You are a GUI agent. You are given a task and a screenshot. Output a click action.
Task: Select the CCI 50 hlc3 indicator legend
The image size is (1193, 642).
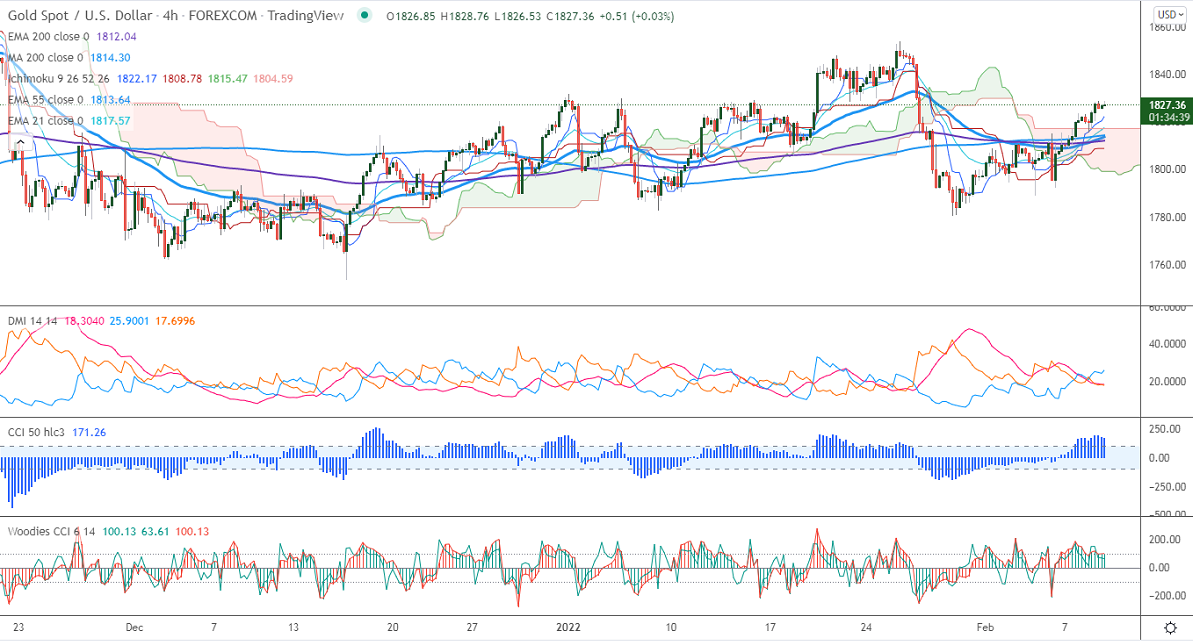(37, 432)
